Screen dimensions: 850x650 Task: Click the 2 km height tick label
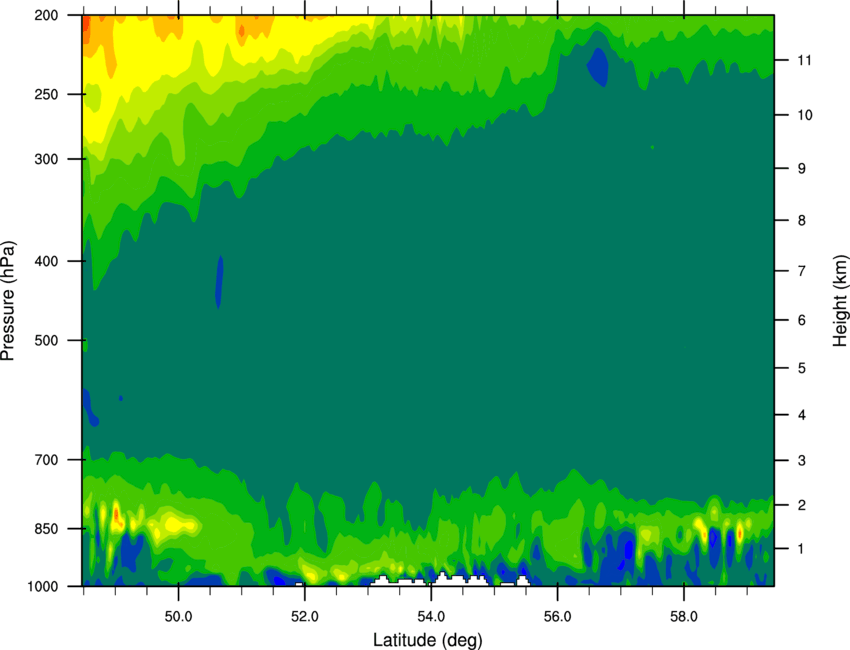802,505
